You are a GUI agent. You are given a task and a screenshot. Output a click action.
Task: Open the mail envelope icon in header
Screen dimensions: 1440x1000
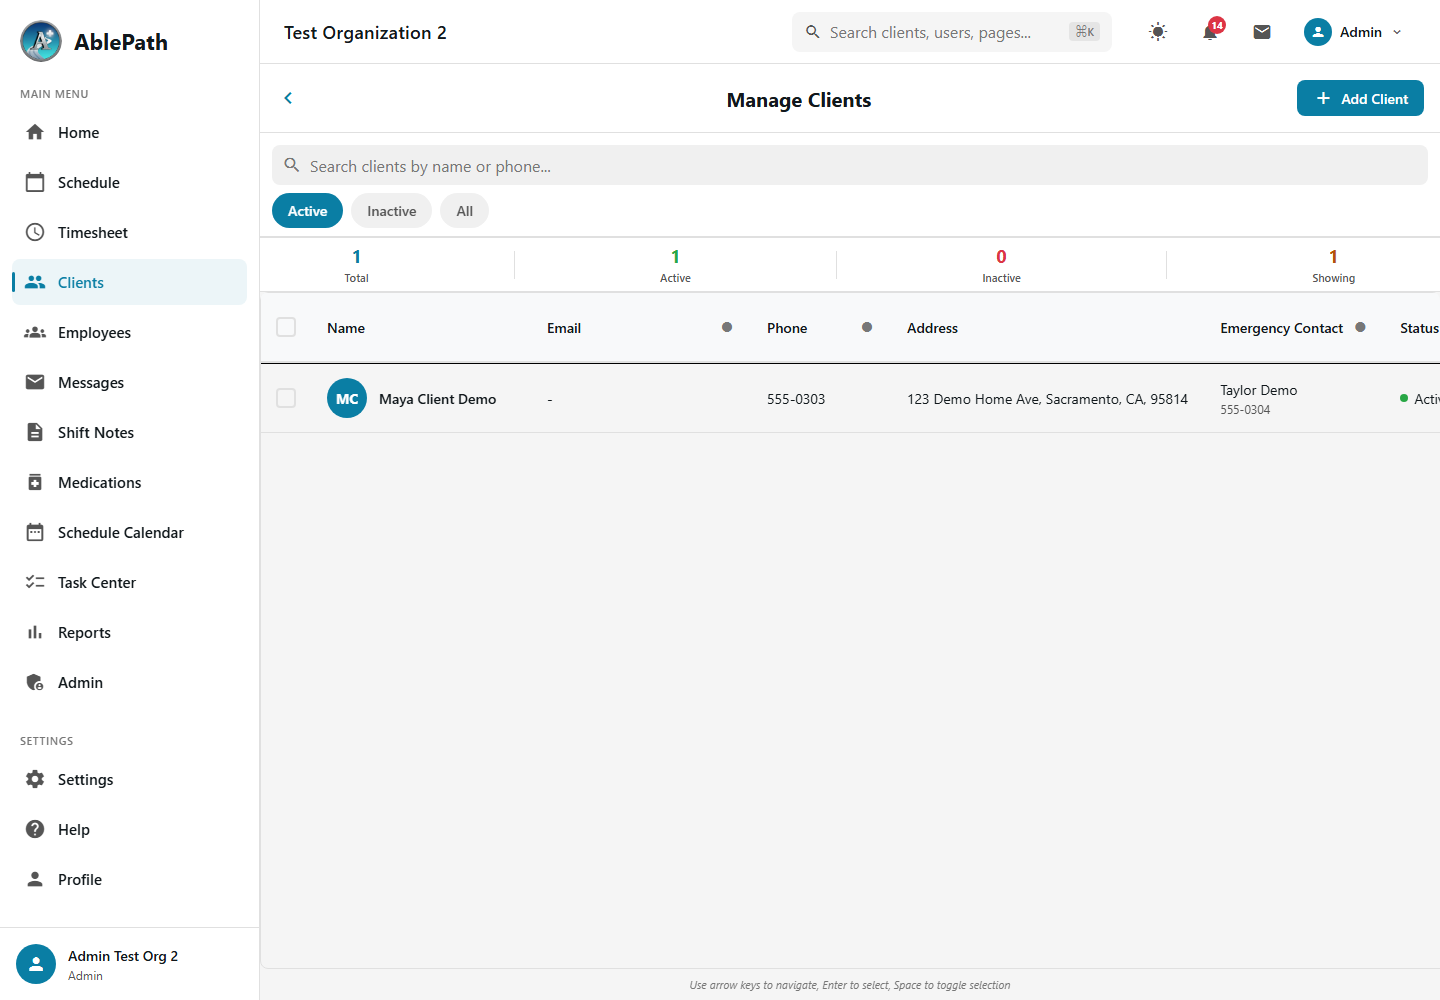pos(1262,32)
